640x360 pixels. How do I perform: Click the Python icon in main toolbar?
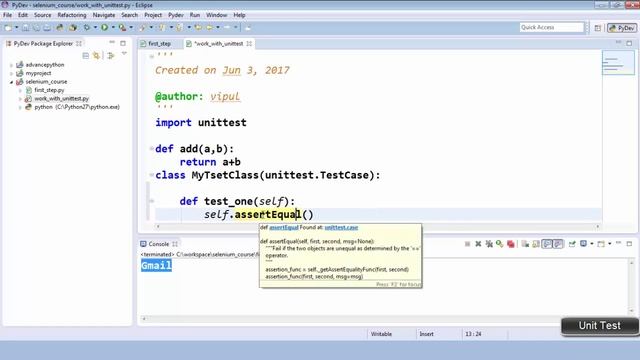click(x=60, y=28)
